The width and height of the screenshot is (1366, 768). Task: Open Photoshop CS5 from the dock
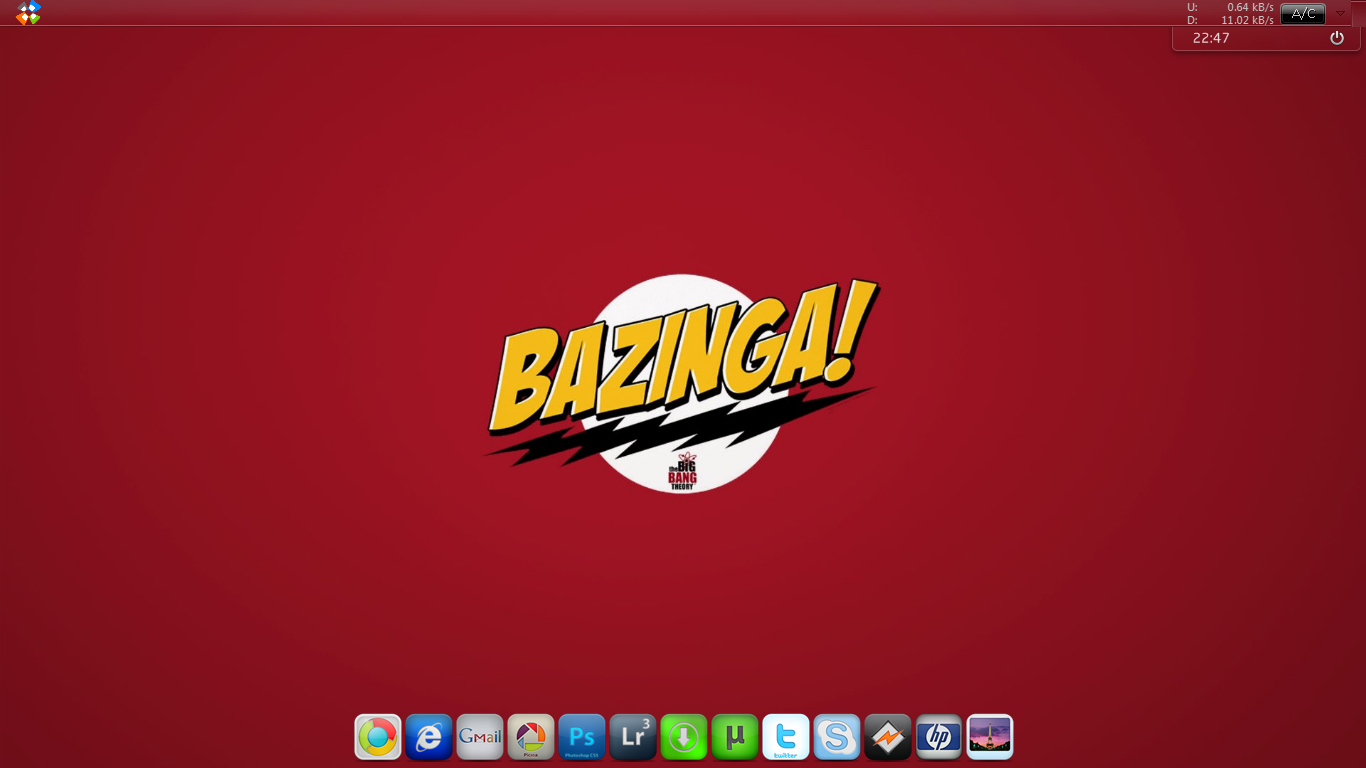point(582,737)
